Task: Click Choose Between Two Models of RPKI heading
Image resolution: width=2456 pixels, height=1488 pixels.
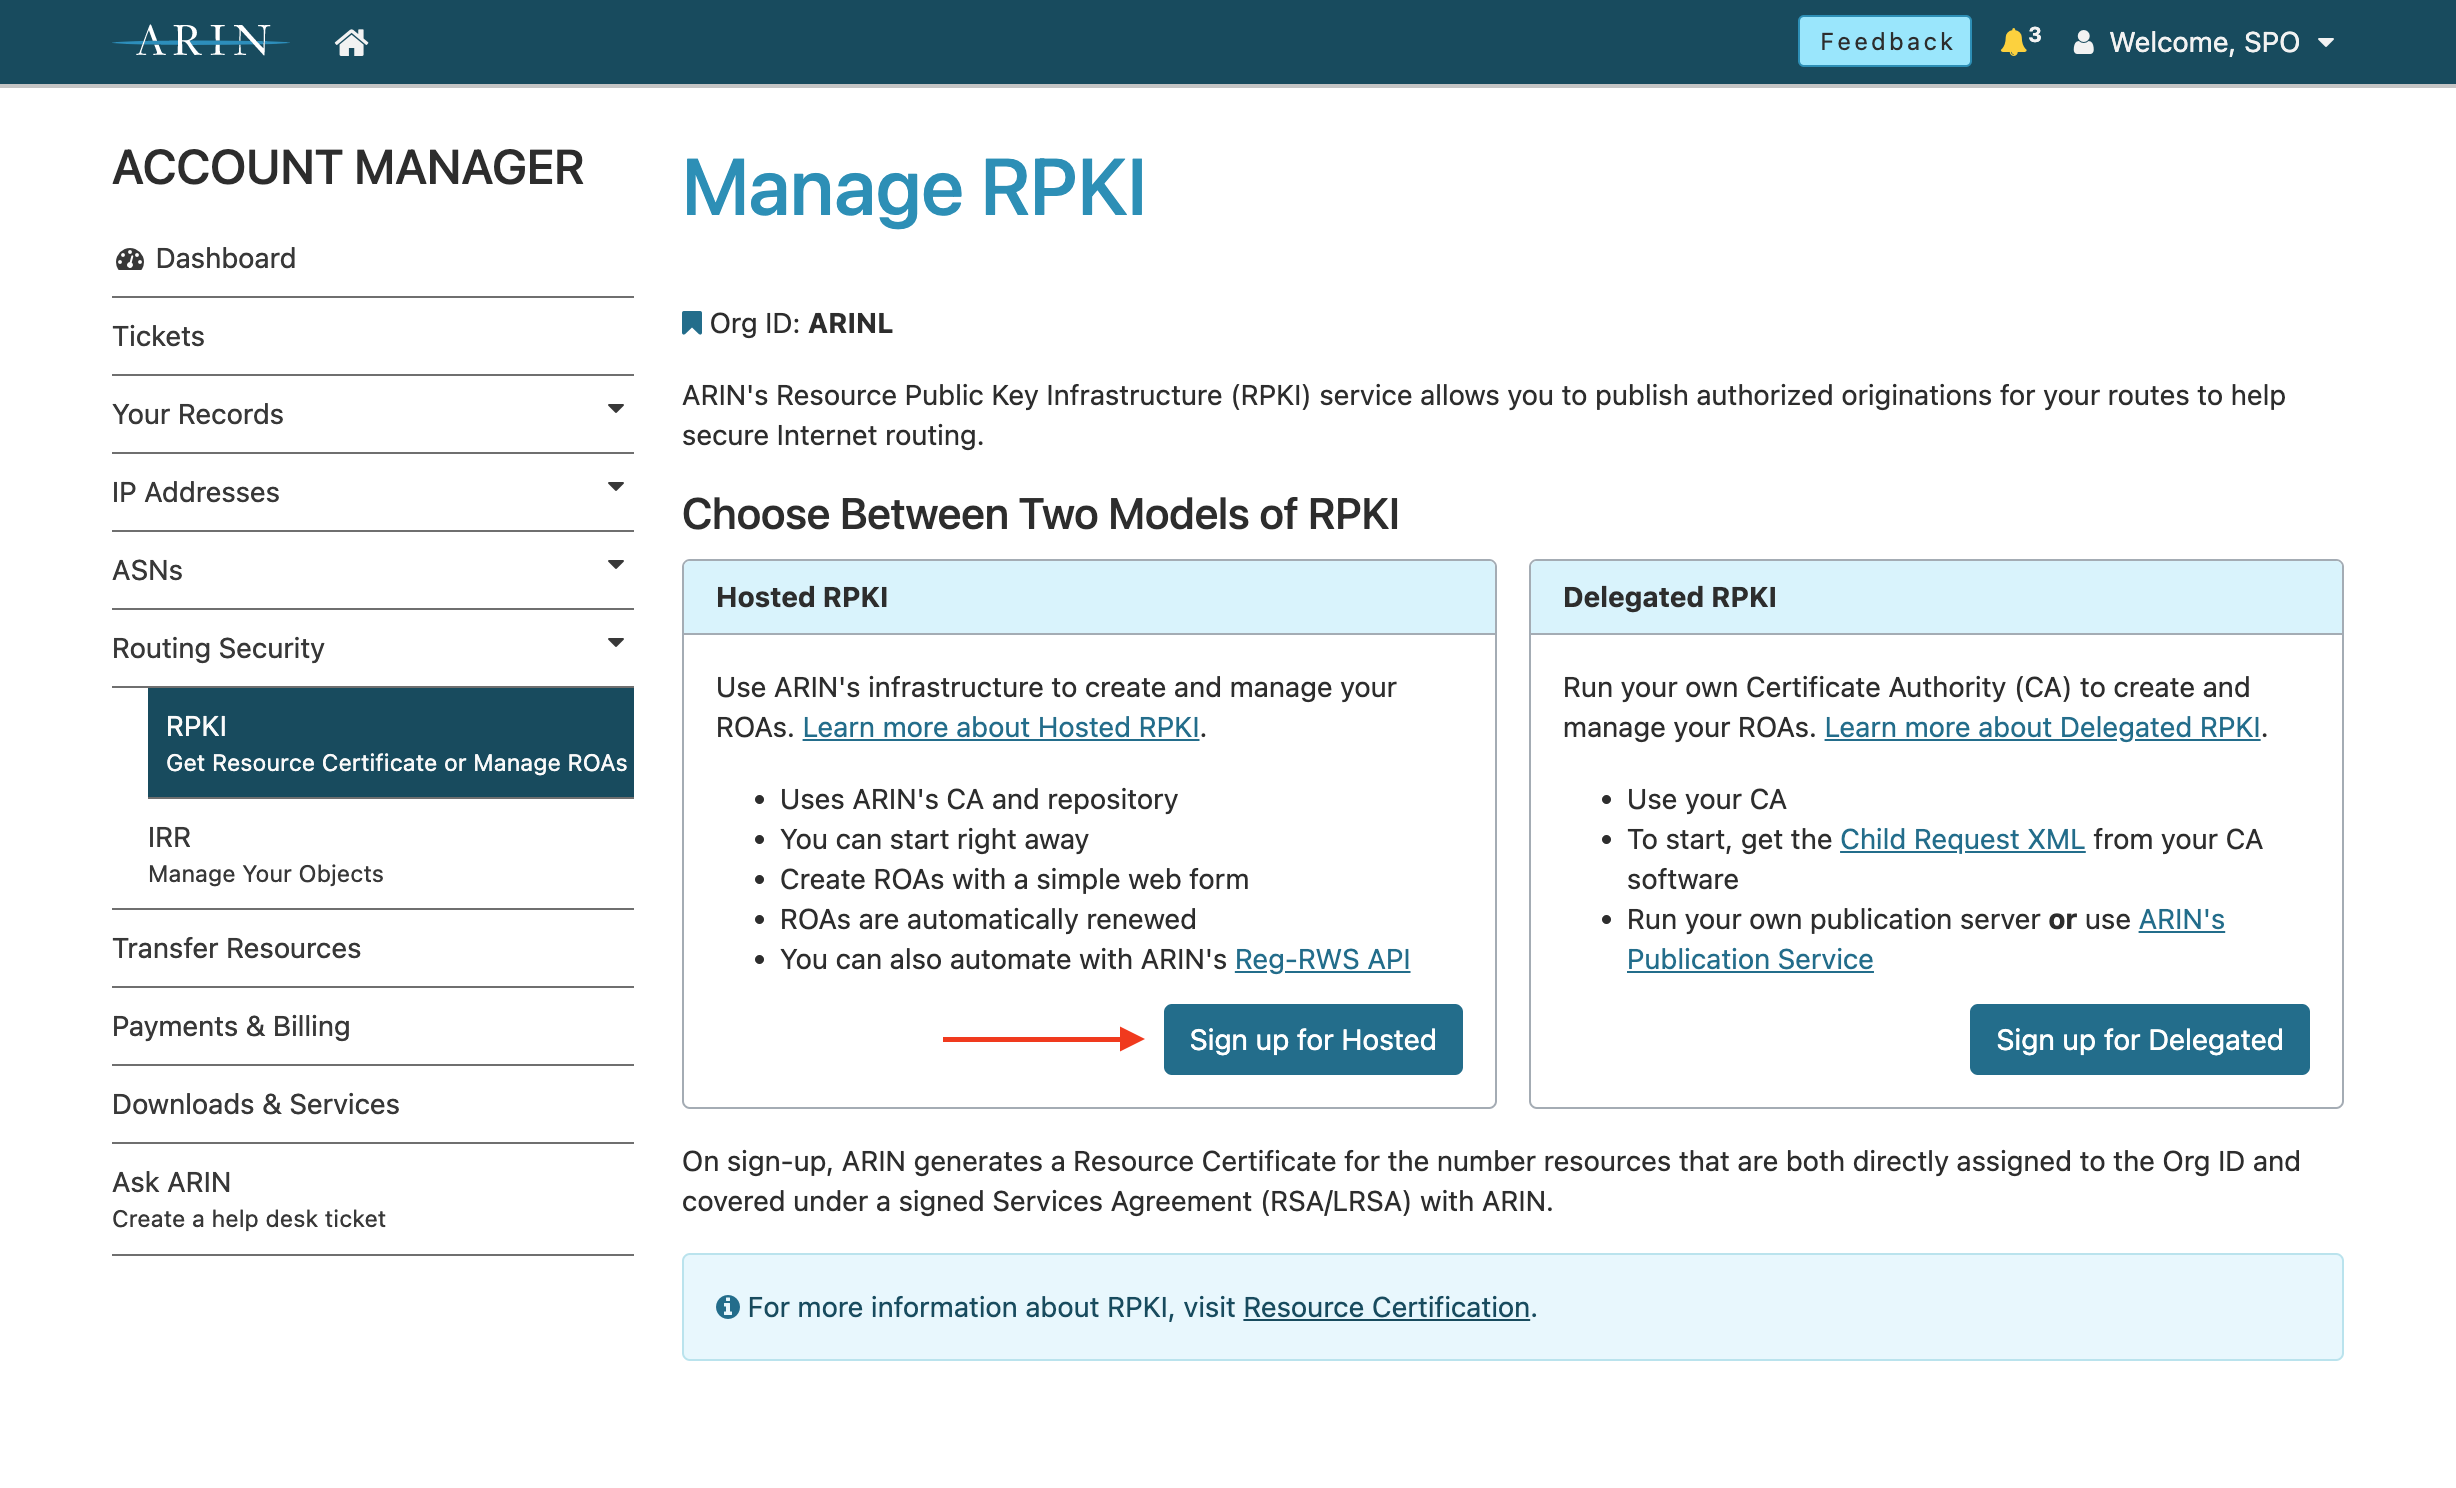Action: click(1040, 514)
